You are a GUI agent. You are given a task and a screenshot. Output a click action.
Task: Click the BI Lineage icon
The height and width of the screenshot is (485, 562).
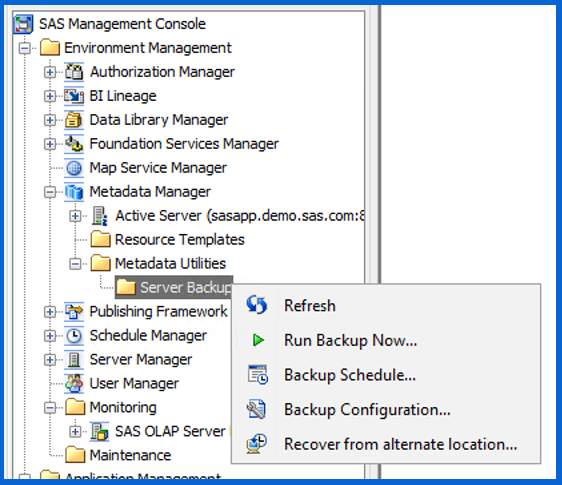[74, 96]
